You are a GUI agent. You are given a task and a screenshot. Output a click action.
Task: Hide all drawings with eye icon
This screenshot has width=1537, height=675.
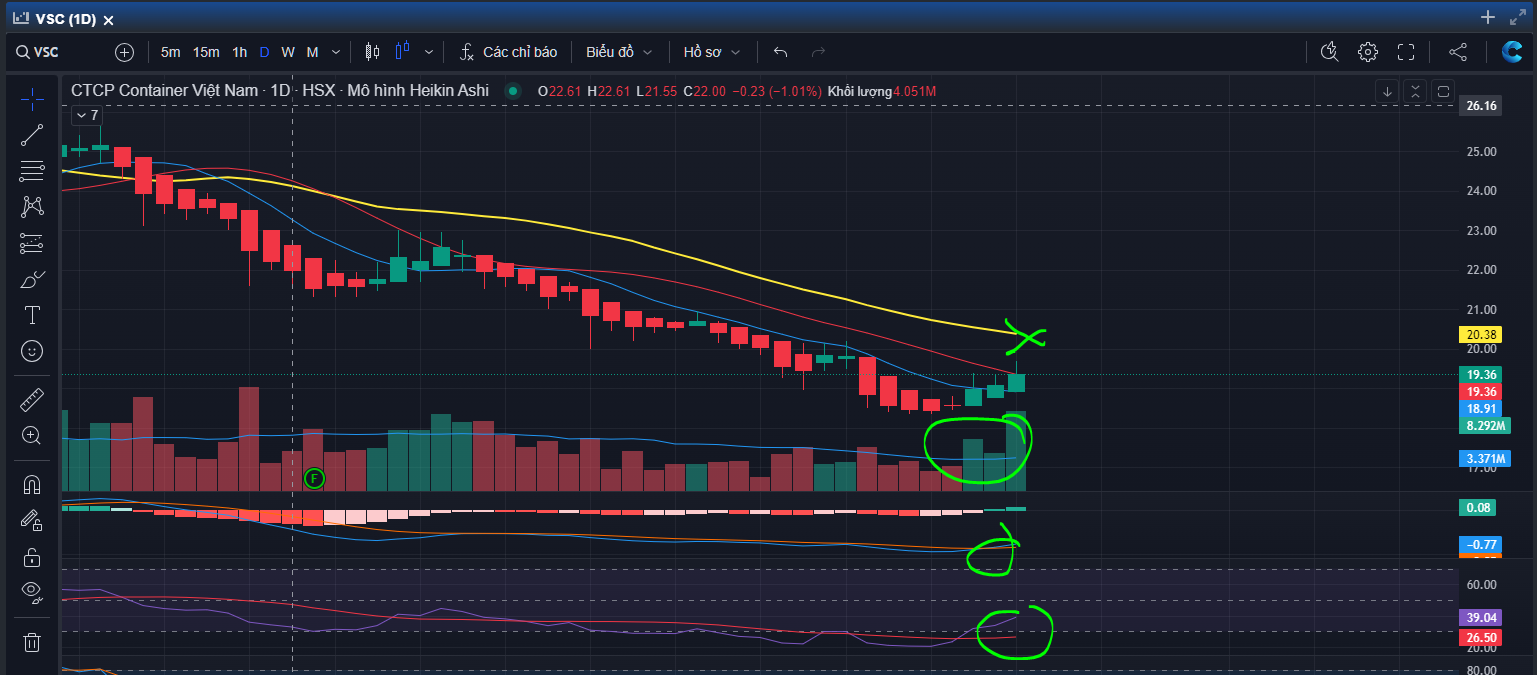32,593
